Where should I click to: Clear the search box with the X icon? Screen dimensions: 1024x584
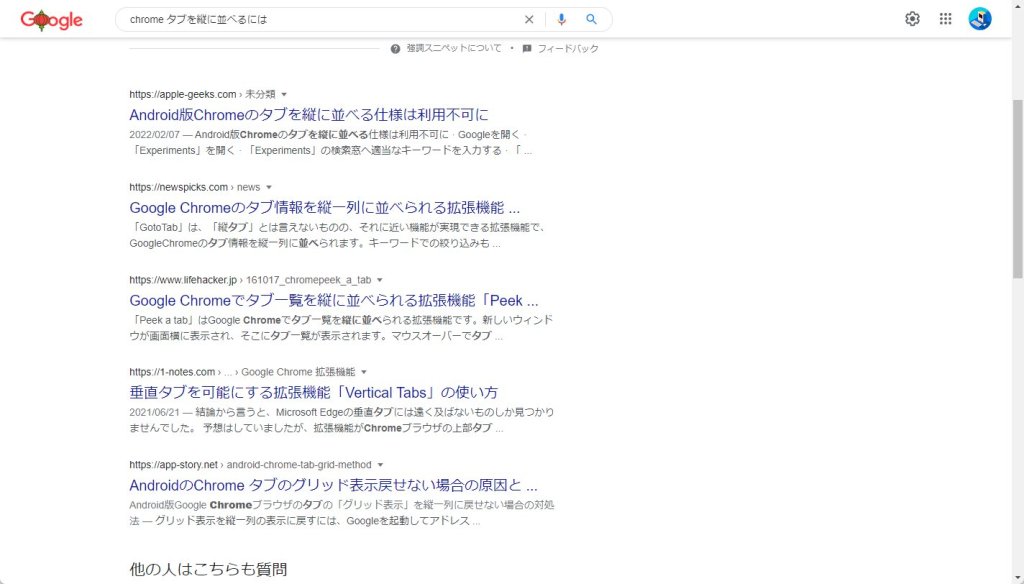[x=529, y=20]
